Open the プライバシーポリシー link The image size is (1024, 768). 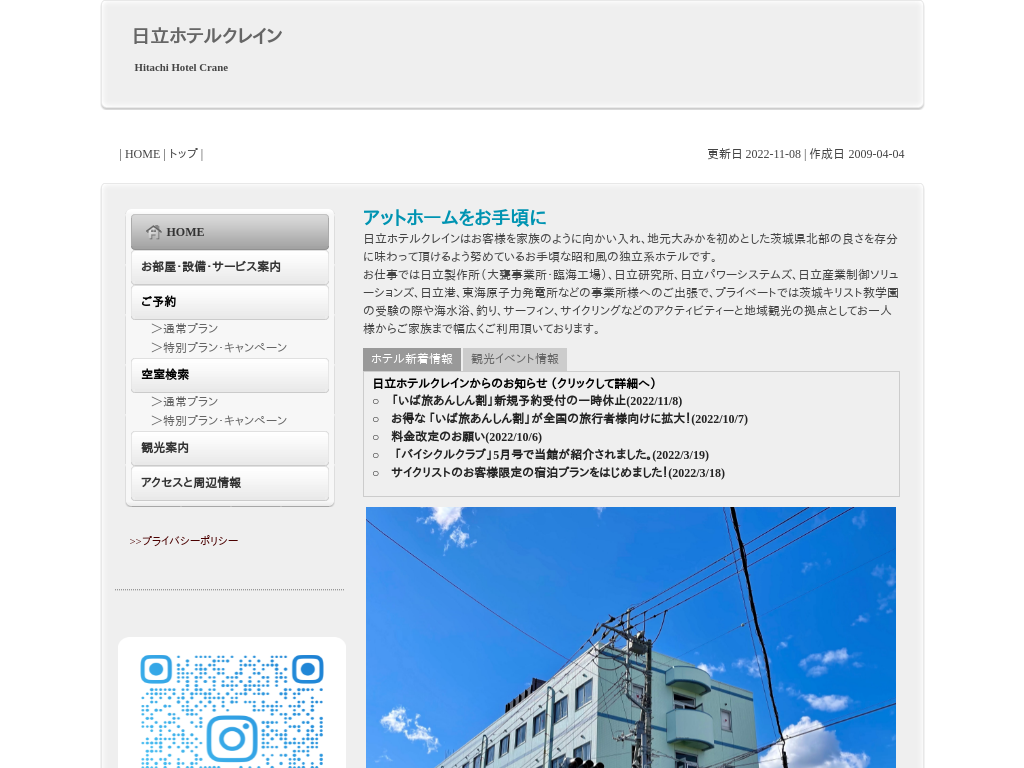click(184, 541)
